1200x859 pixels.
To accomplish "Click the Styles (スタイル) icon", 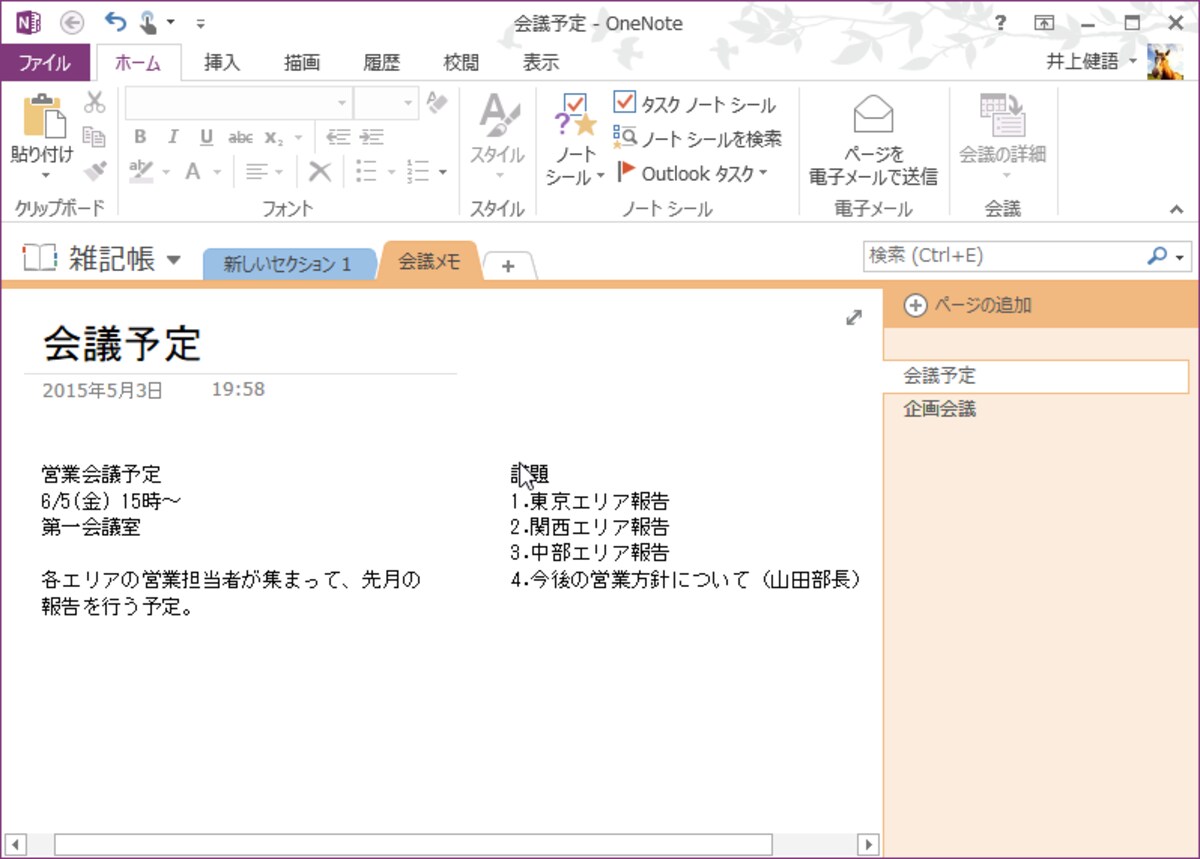I will pos(497,117).
